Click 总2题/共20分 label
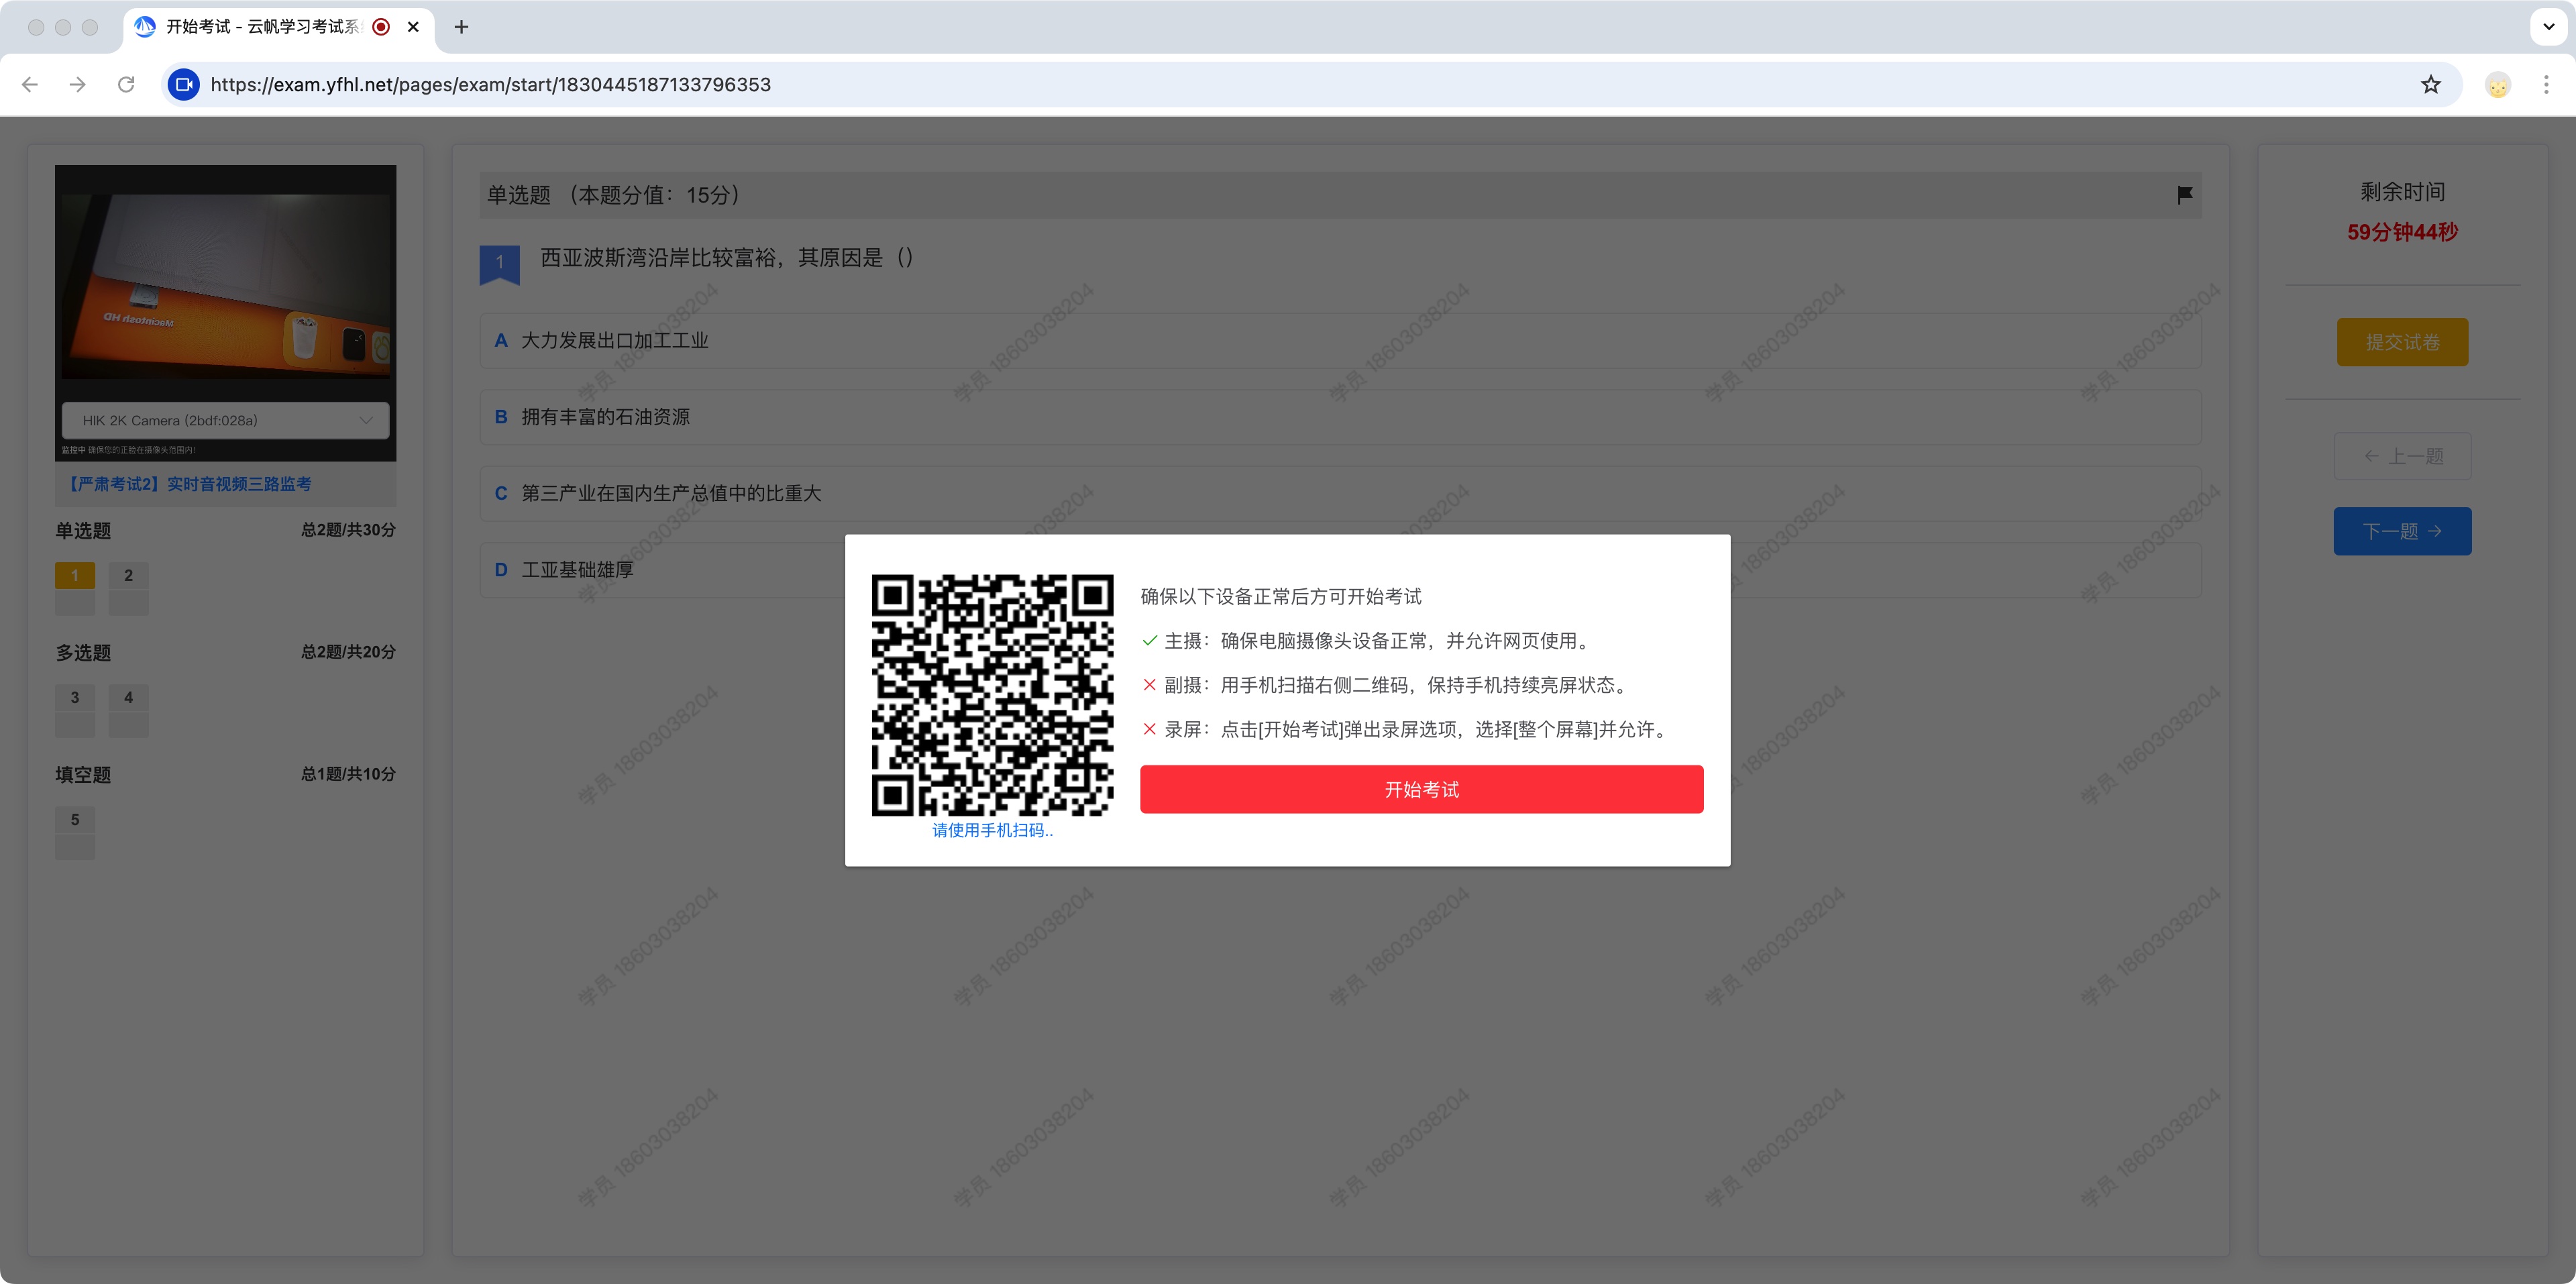 coord(348,652)
